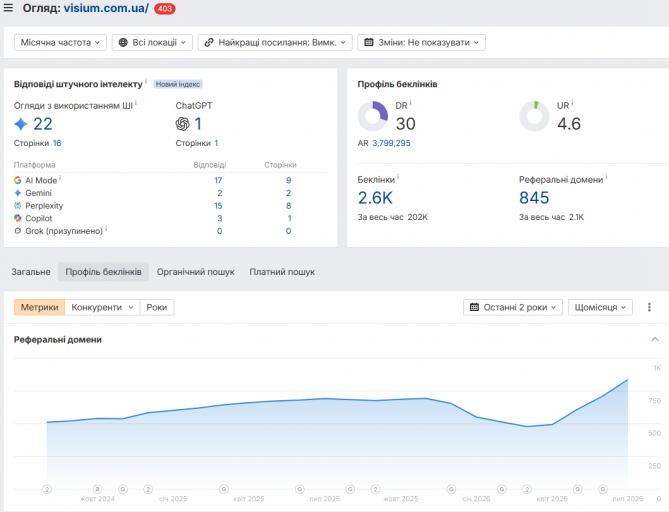
Task: Click the 845 referring domains number
Action: pos(534,198)
